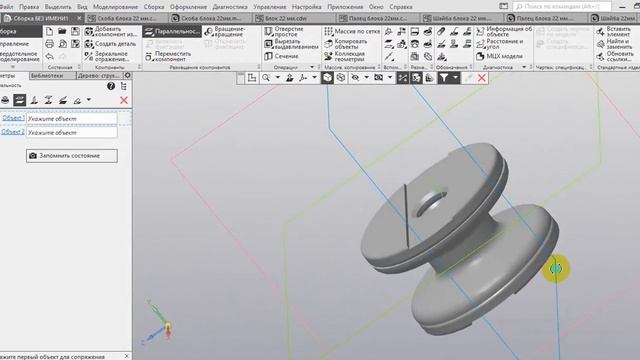640x360 pixels.
Task: Click the wireframe cube display icon
Action: [x=341, y=78]
